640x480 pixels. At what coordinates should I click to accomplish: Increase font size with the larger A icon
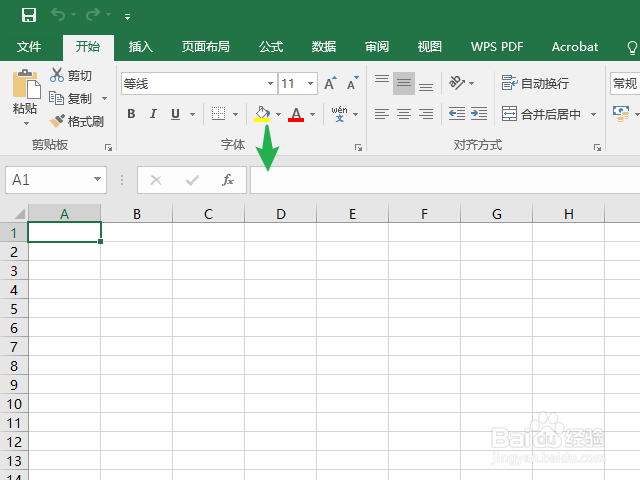click(331, 83)
